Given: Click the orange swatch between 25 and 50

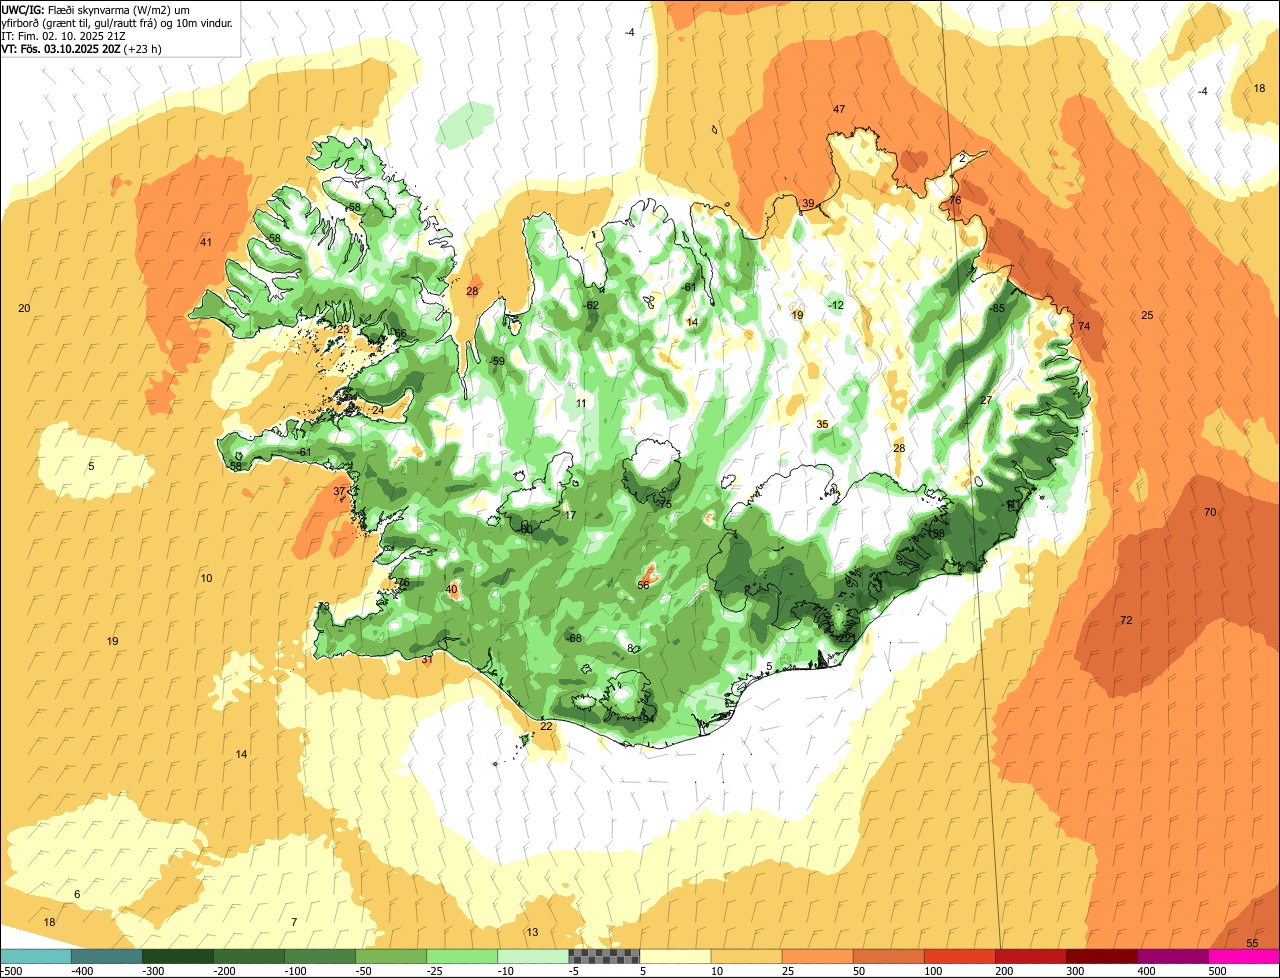Looking at the screenshot, I should pos(817,957).
